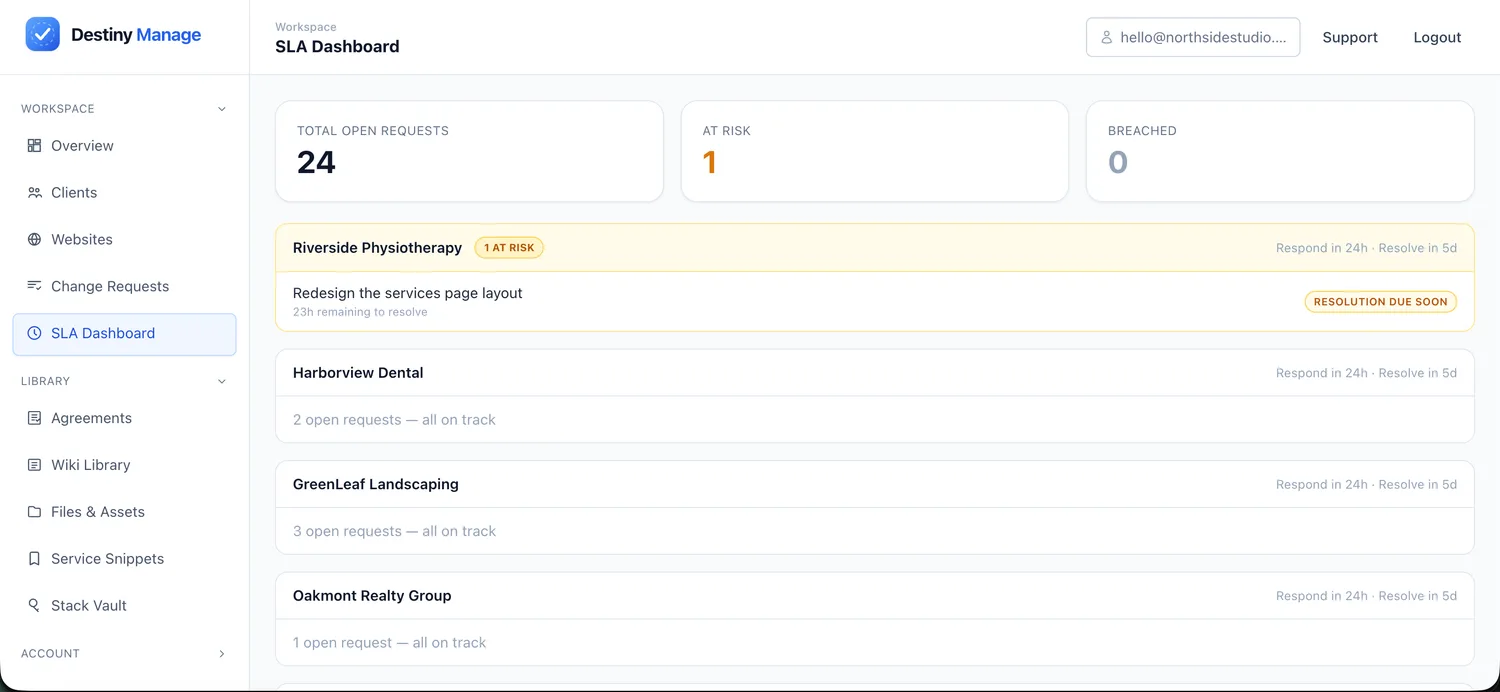Click the Oakmont Realty Group client name

pyautogui.click(x=372, y=596)
